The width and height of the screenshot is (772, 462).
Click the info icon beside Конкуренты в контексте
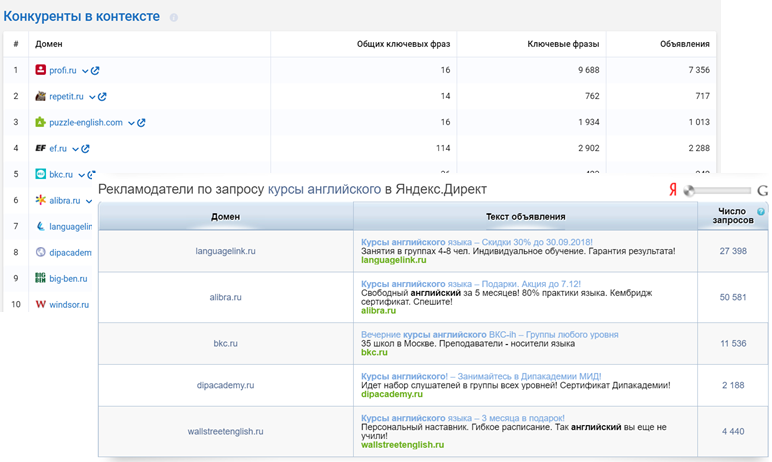coord(174,18)
